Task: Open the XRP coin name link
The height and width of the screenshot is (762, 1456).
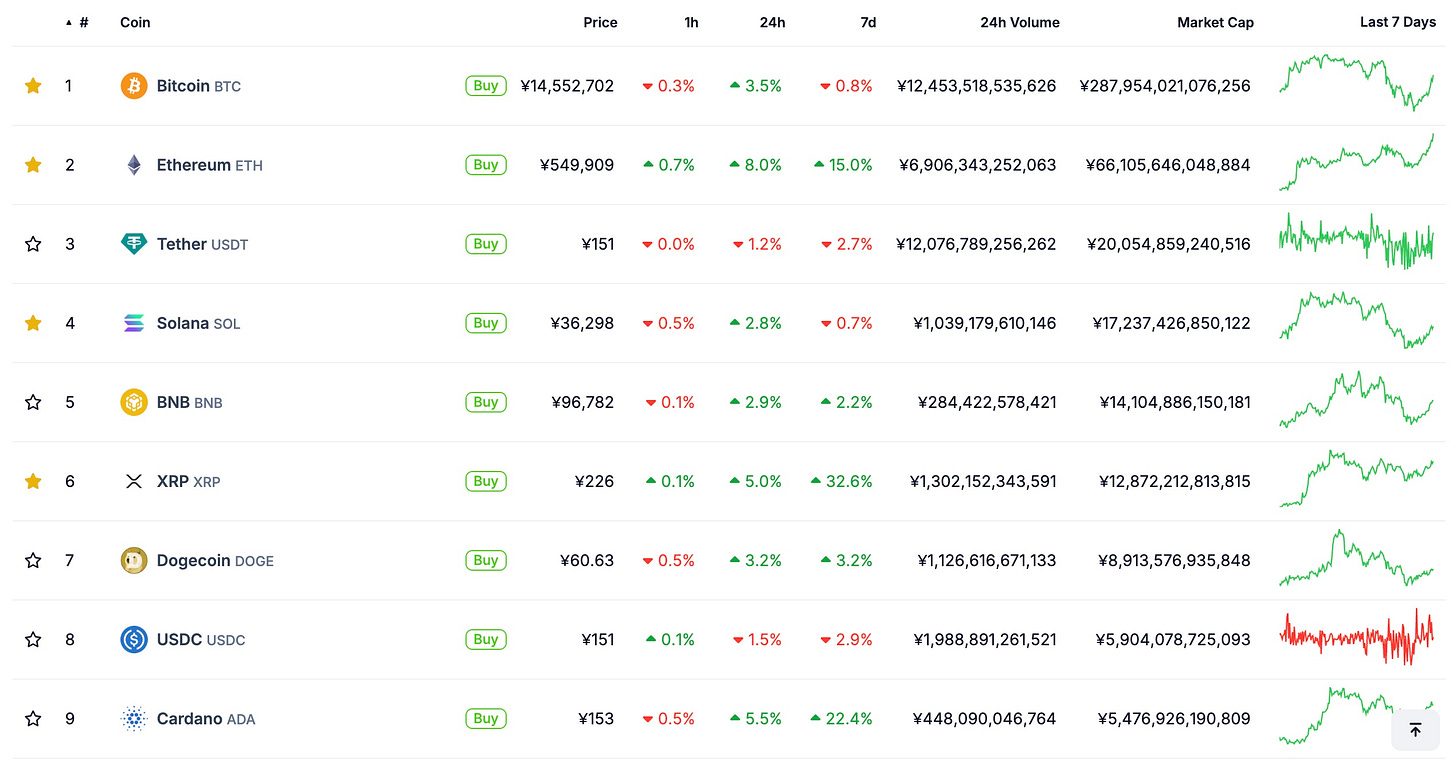Action: [x=189, y=481]
